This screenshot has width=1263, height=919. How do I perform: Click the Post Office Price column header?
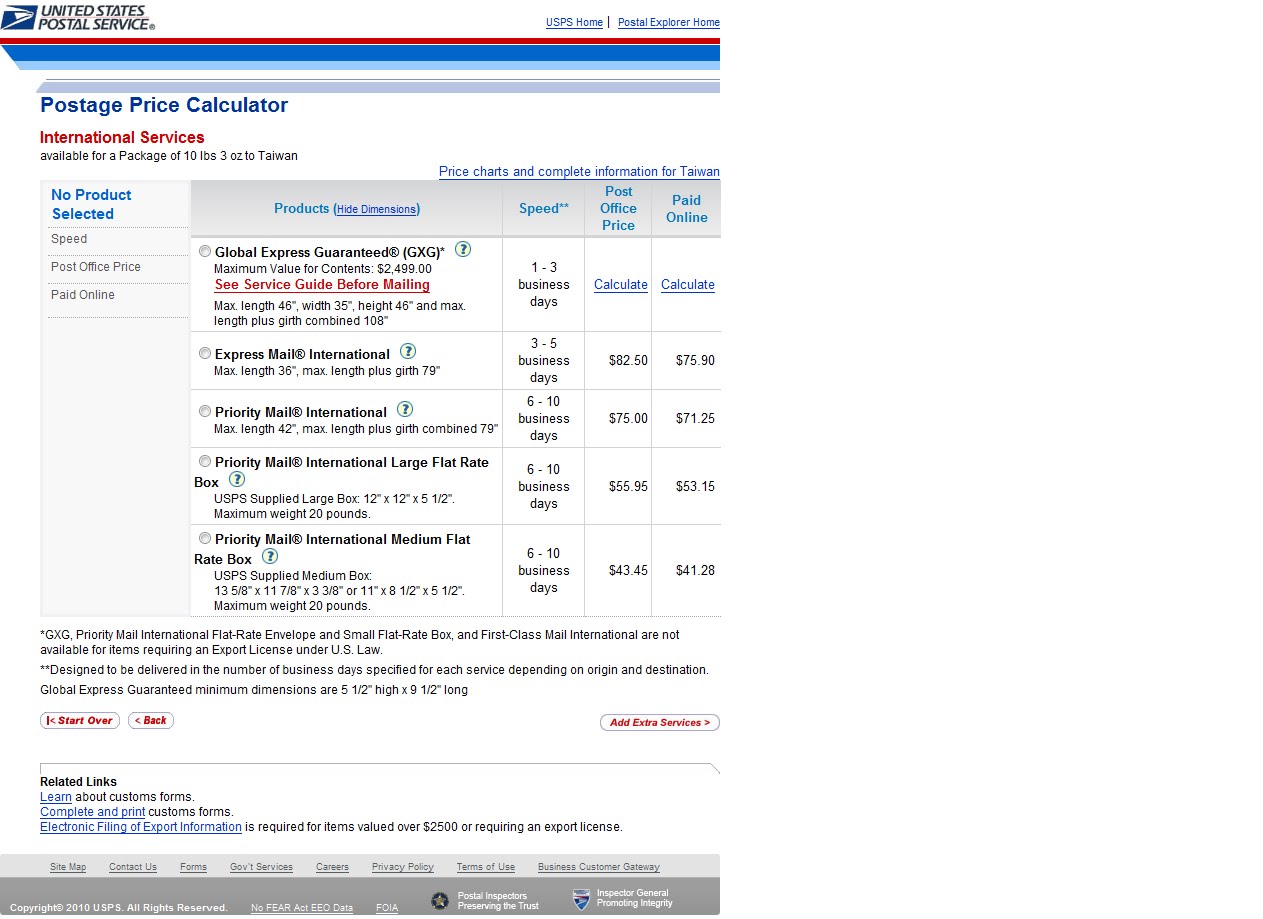618,208
